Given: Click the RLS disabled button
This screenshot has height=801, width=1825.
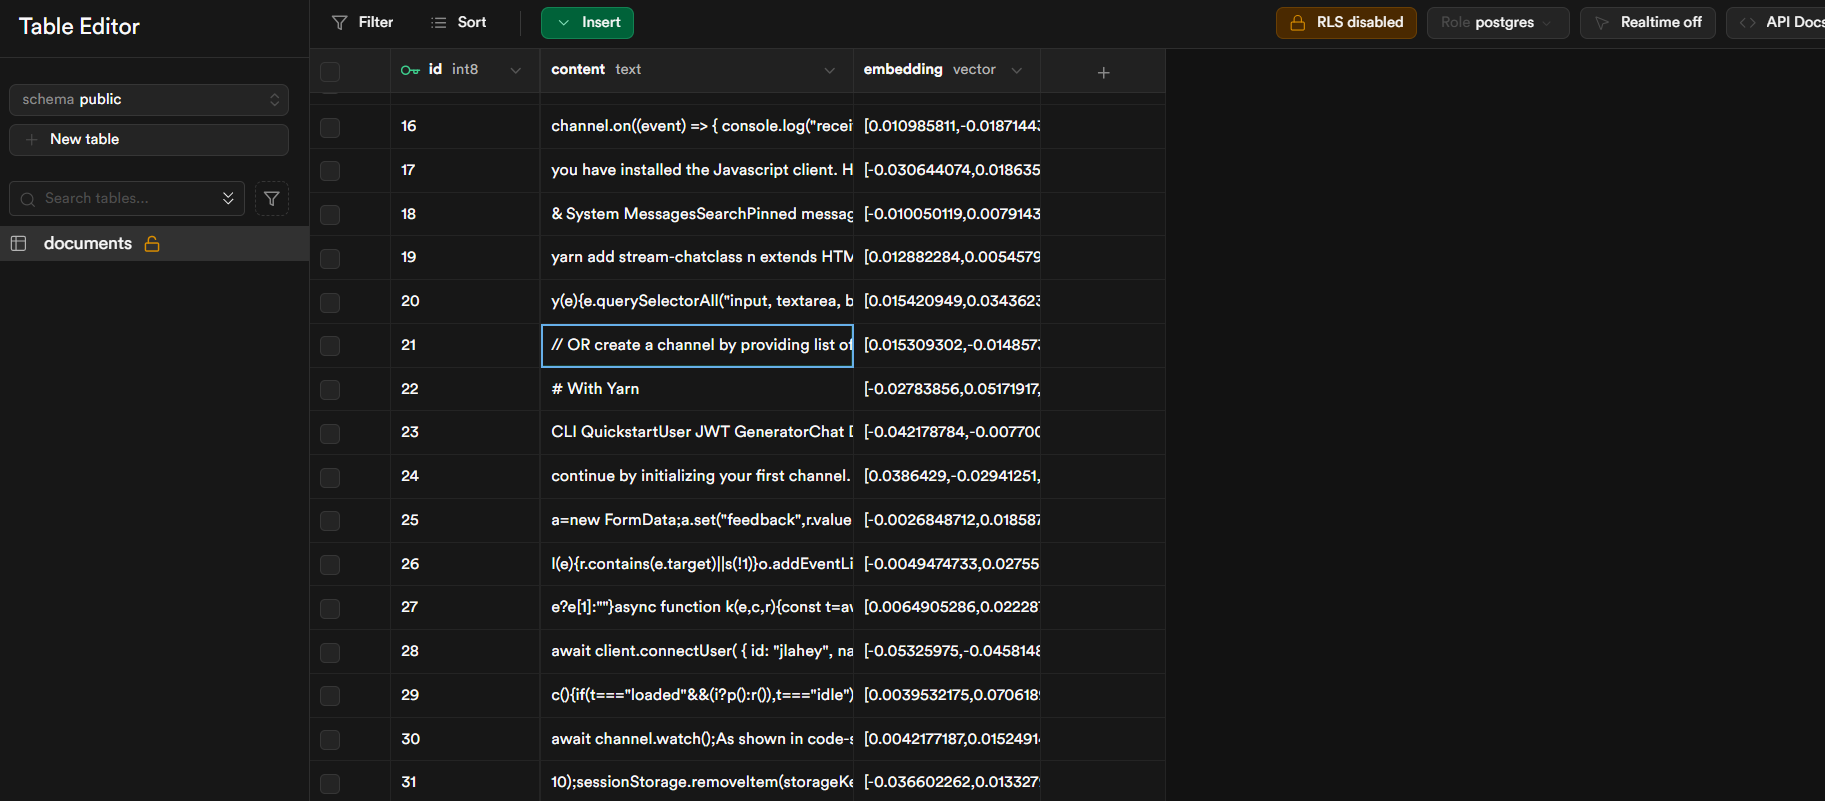Looking at the screenshot, I should 1345,22.
